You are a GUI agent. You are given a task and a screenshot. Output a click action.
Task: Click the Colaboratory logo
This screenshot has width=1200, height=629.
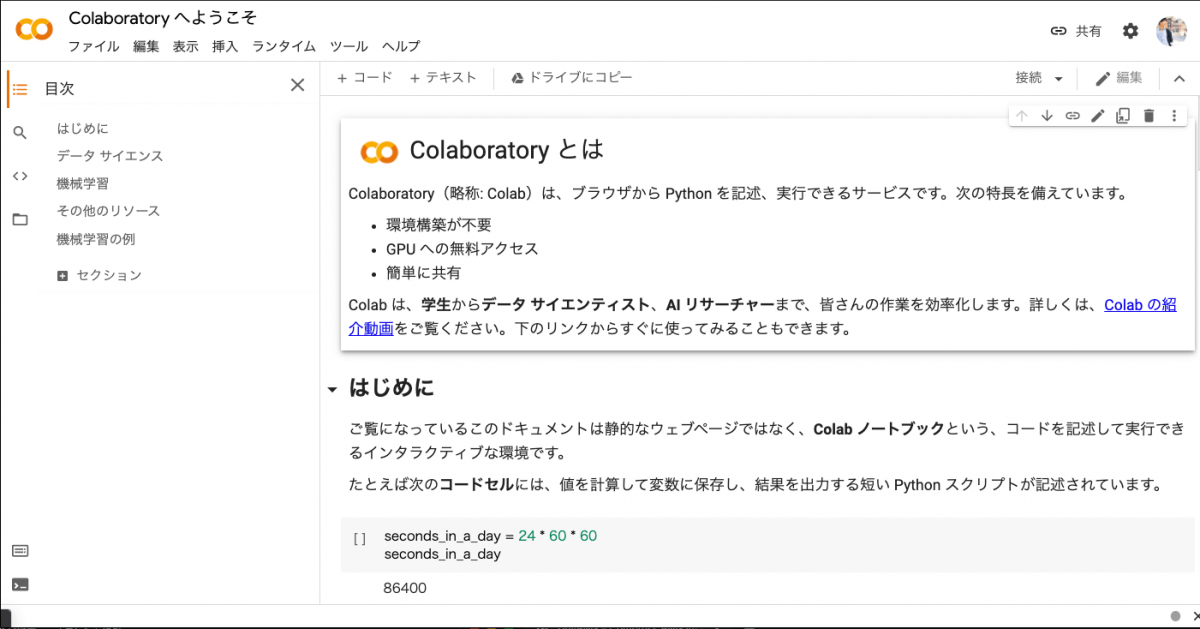click(33, 30)
